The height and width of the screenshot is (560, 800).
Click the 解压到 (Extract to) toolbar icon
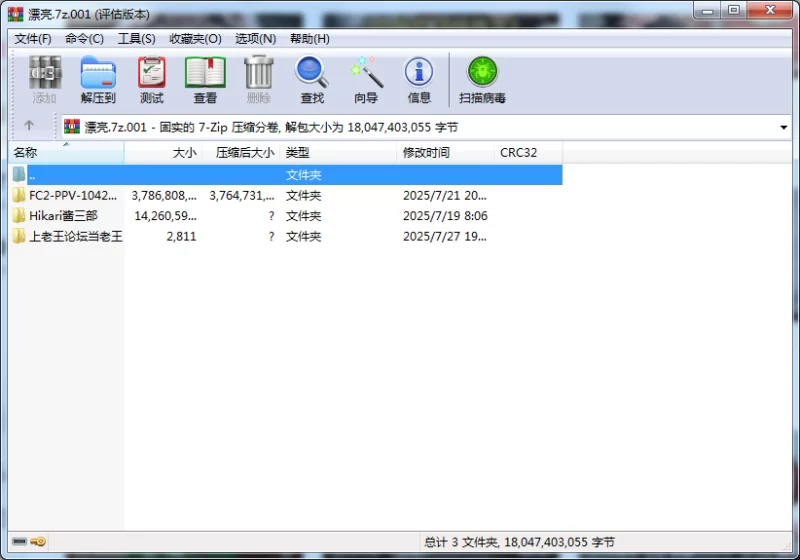[x=98, y=72]
